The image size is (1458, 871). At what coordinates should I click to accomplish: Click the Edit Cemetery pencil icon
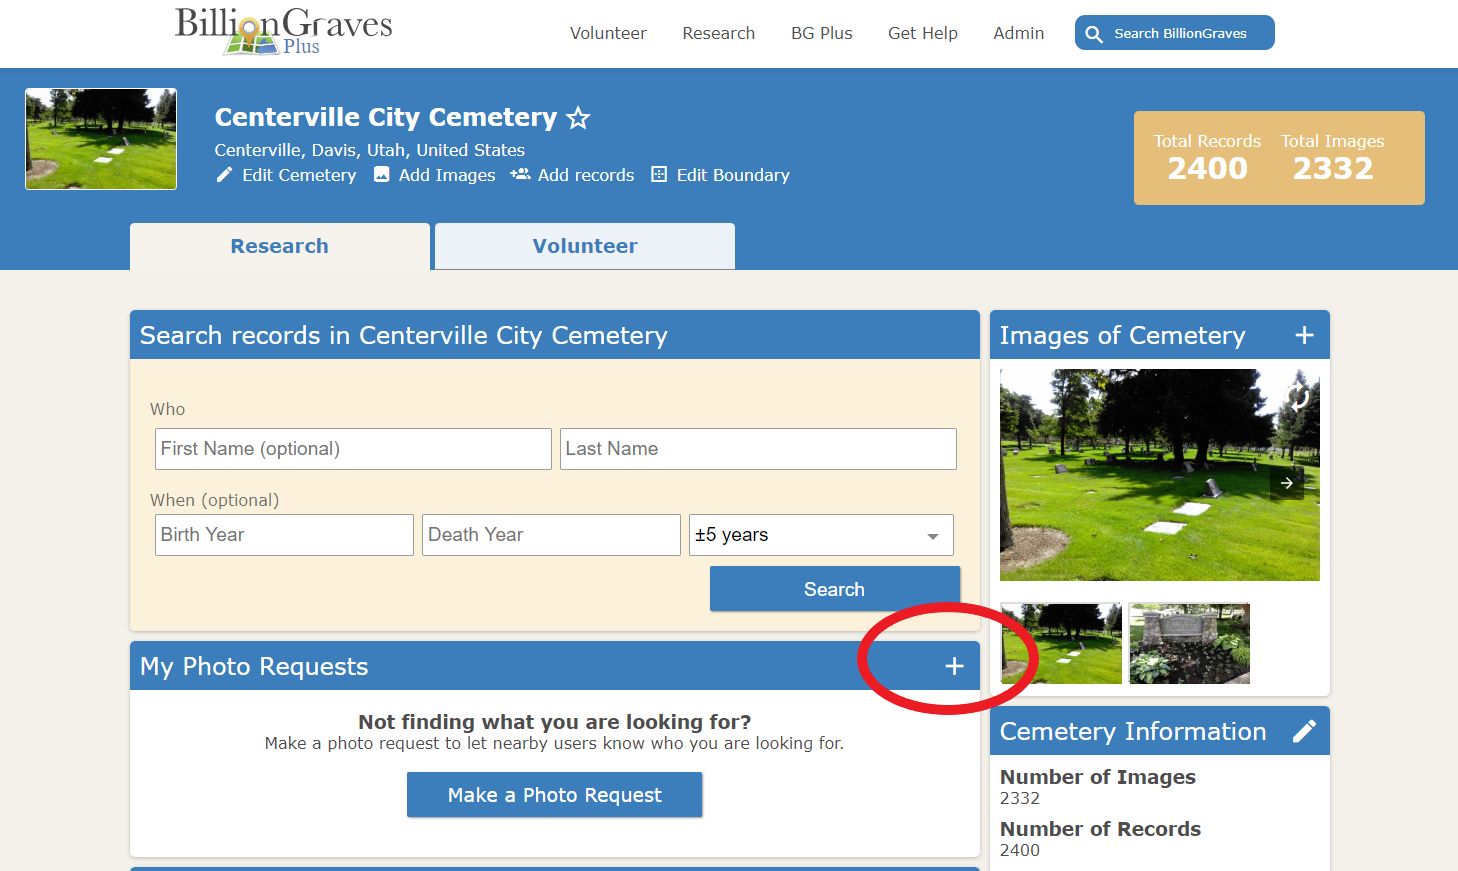point(224,175)
